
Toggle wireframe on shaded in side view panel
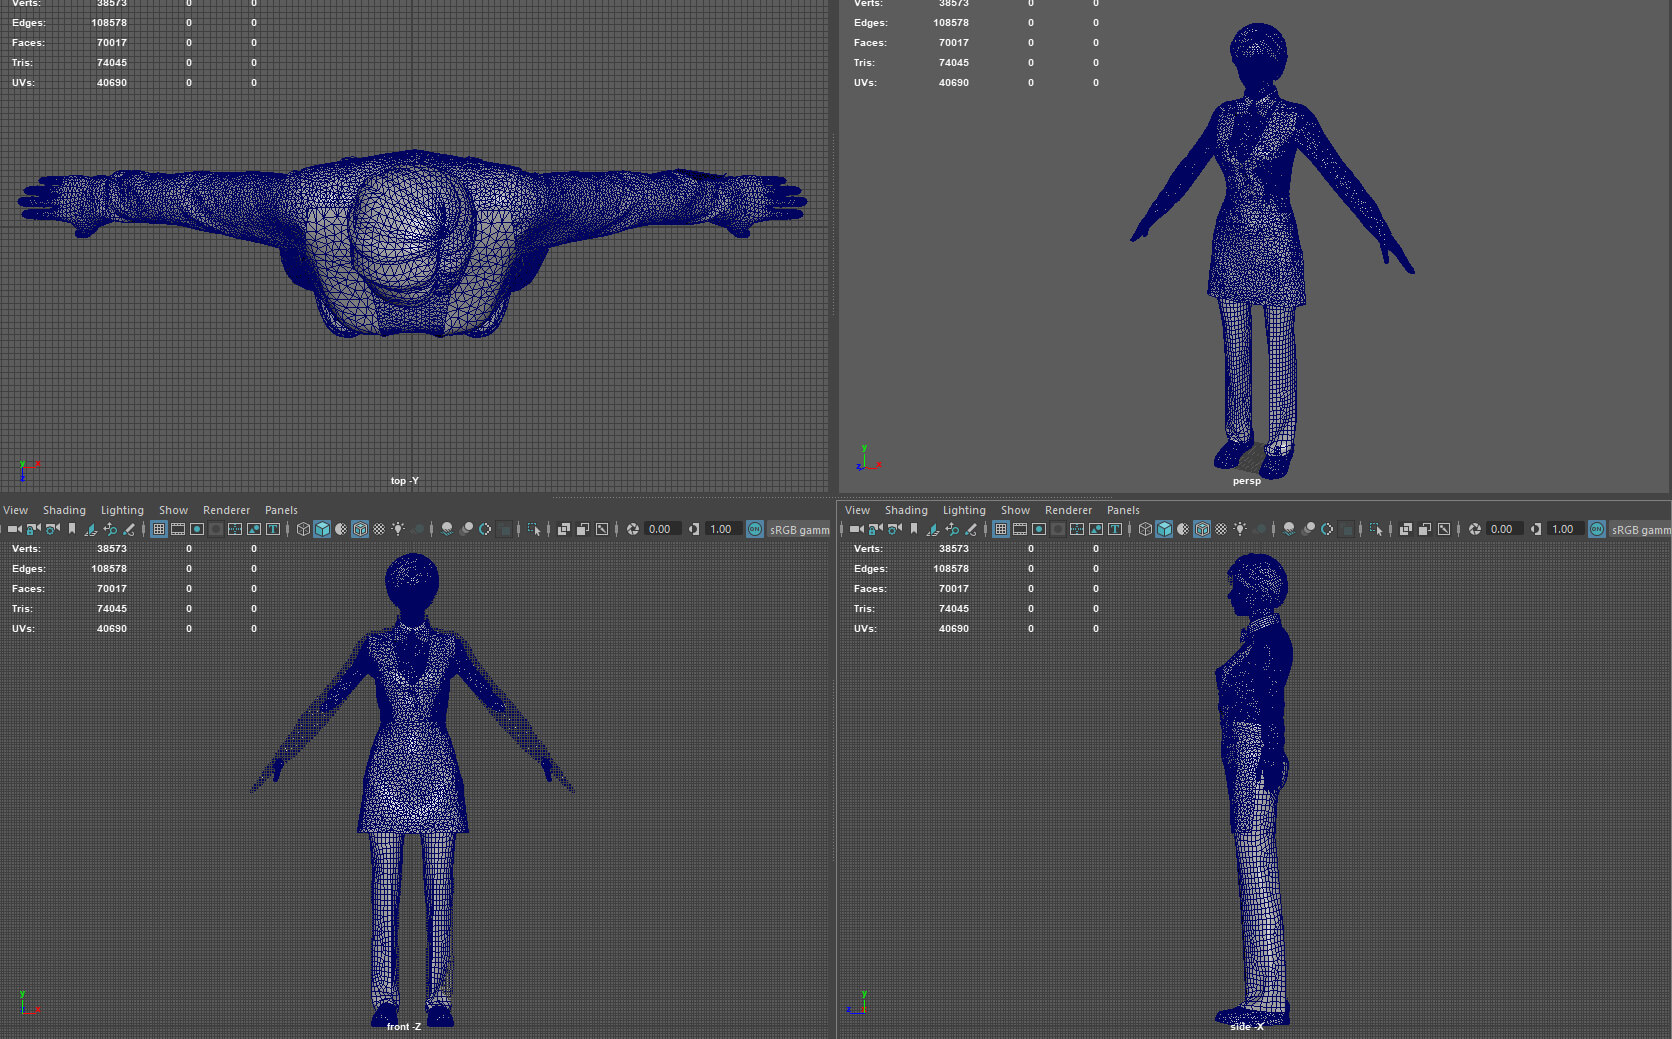coord(1203,529)
